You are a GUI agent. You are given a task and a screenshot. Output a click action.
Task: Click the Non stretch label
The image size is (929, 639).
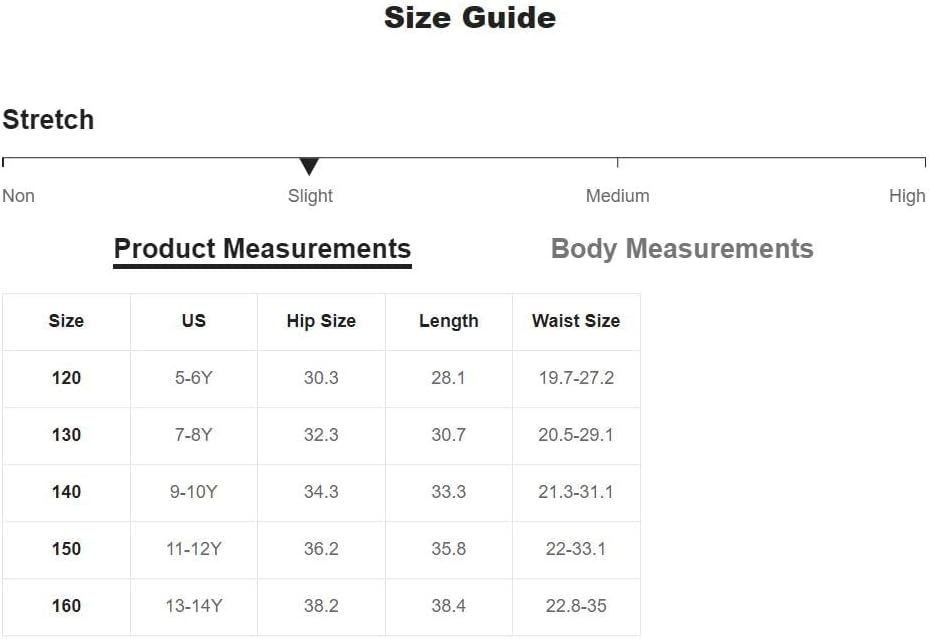[x=18, y=196]
